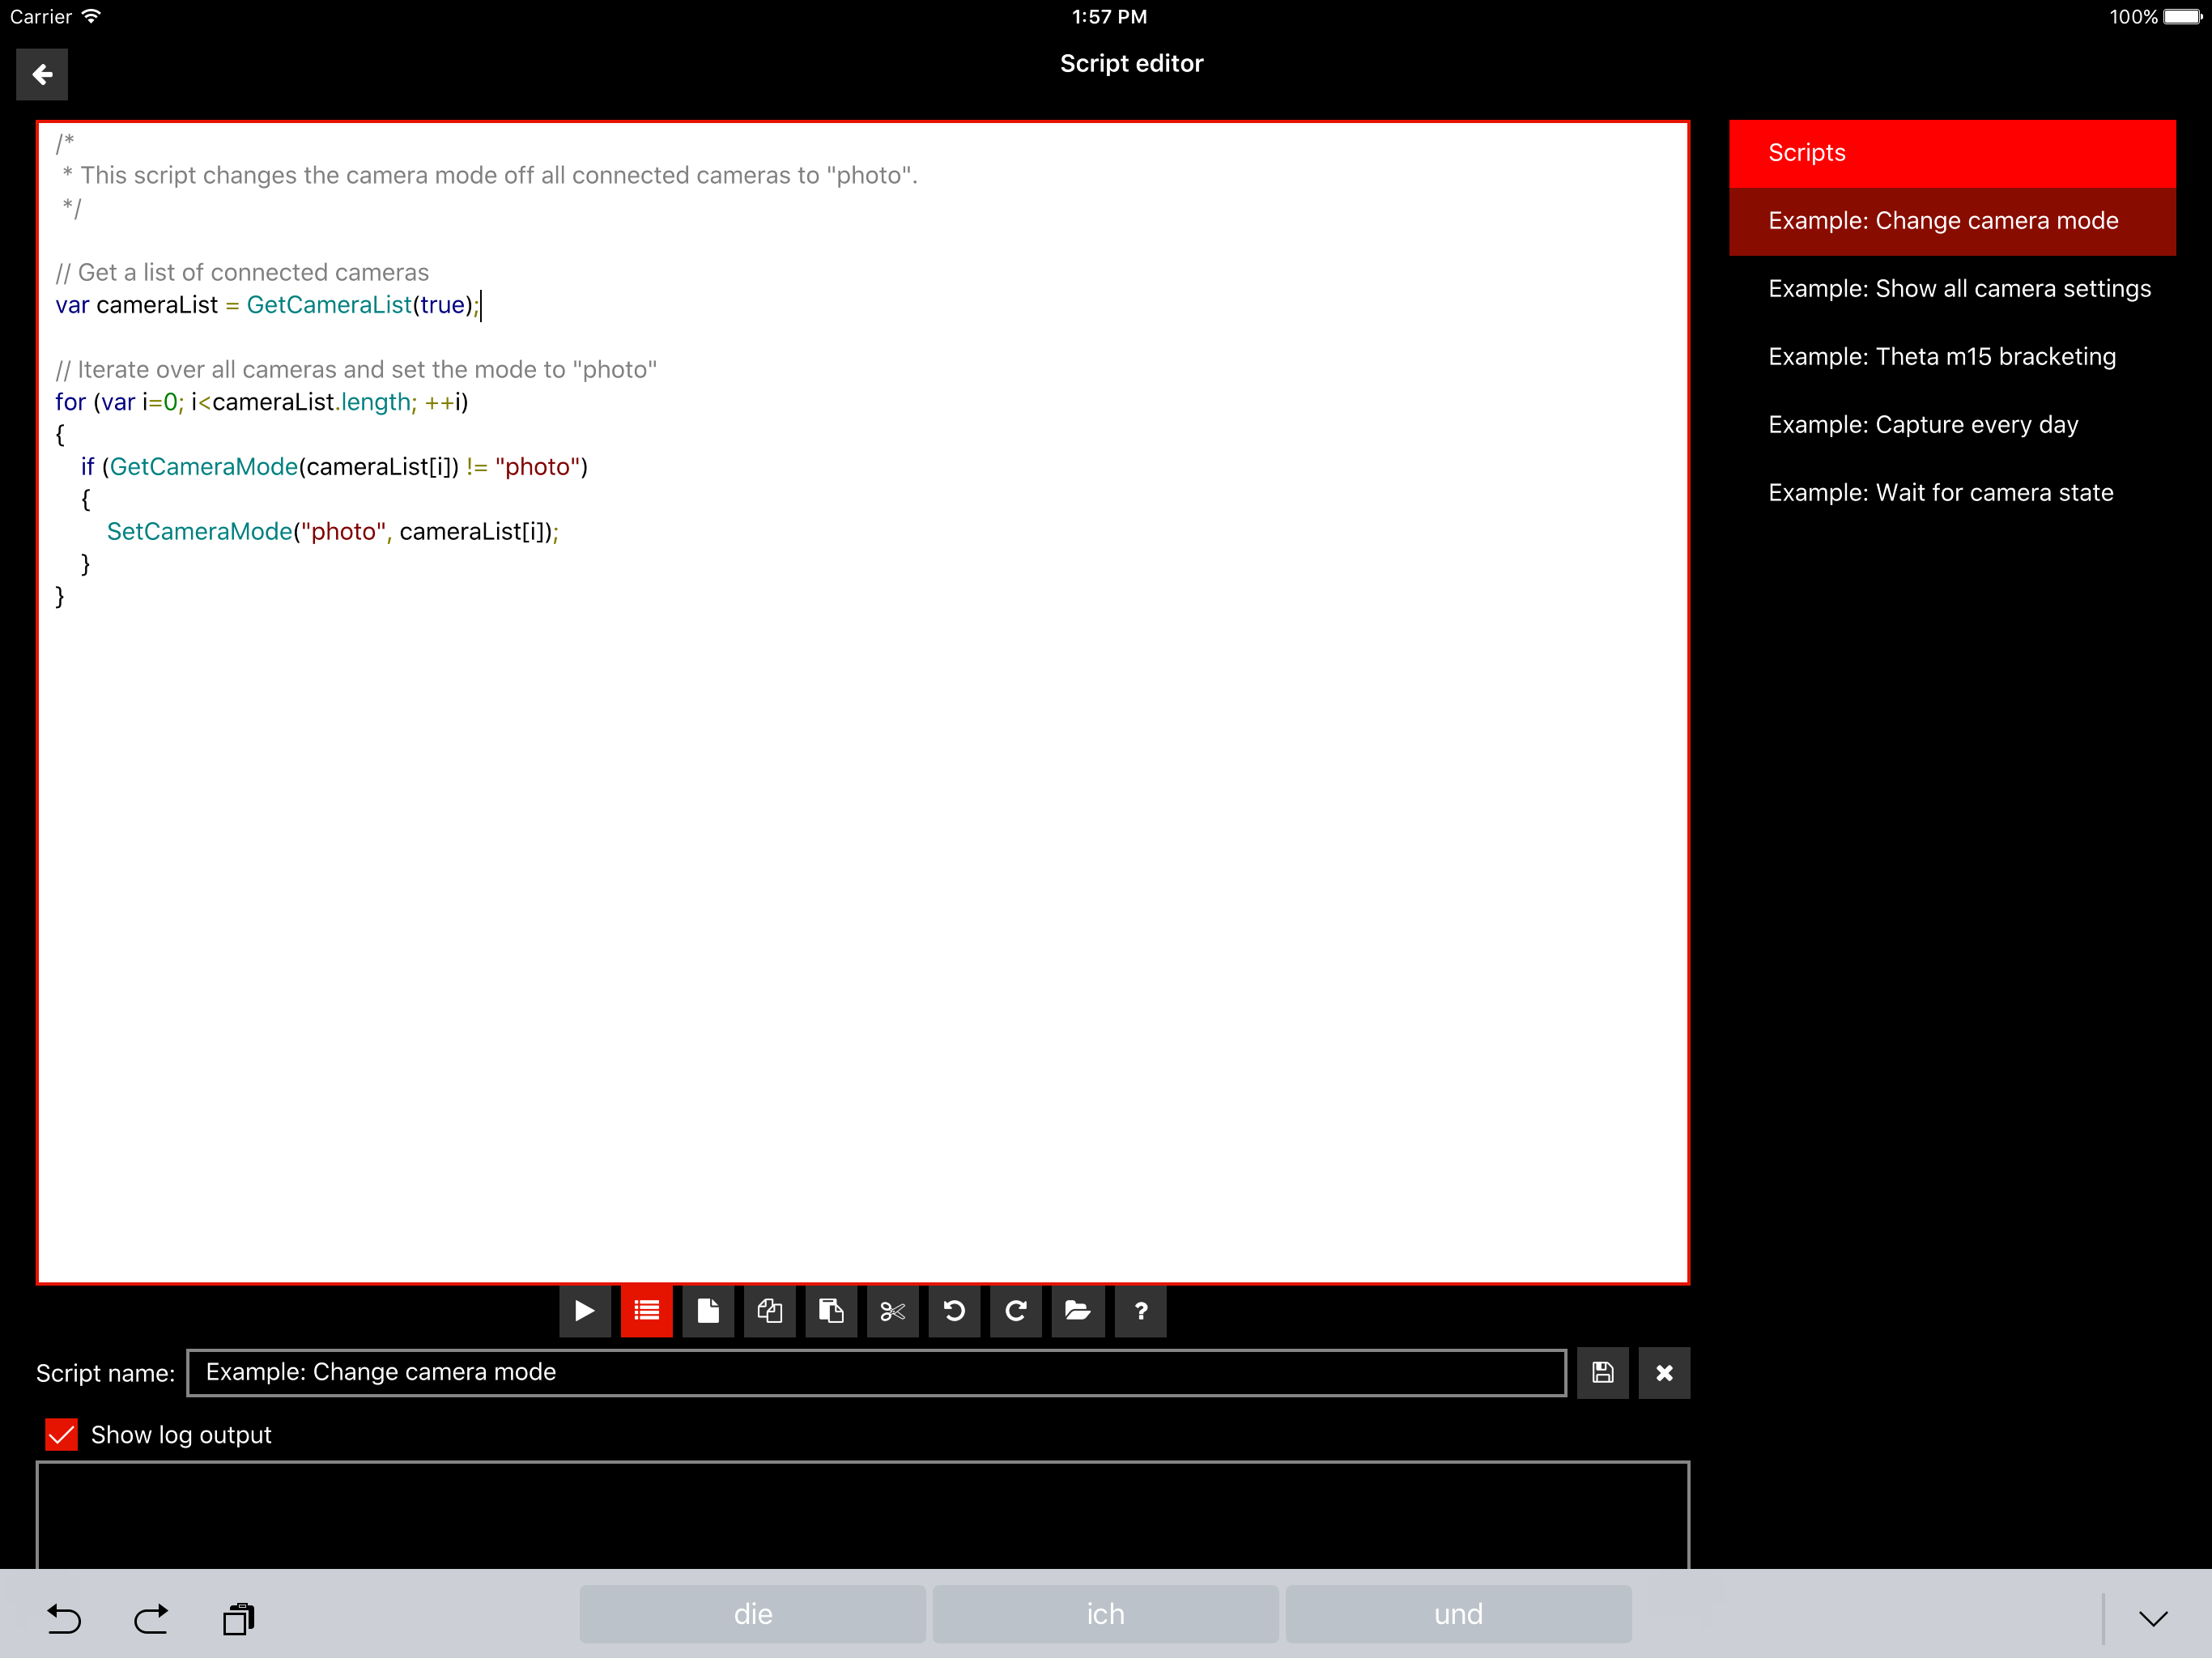
Task: Select Example: Show all camera settings
Action: (1958, 289)
